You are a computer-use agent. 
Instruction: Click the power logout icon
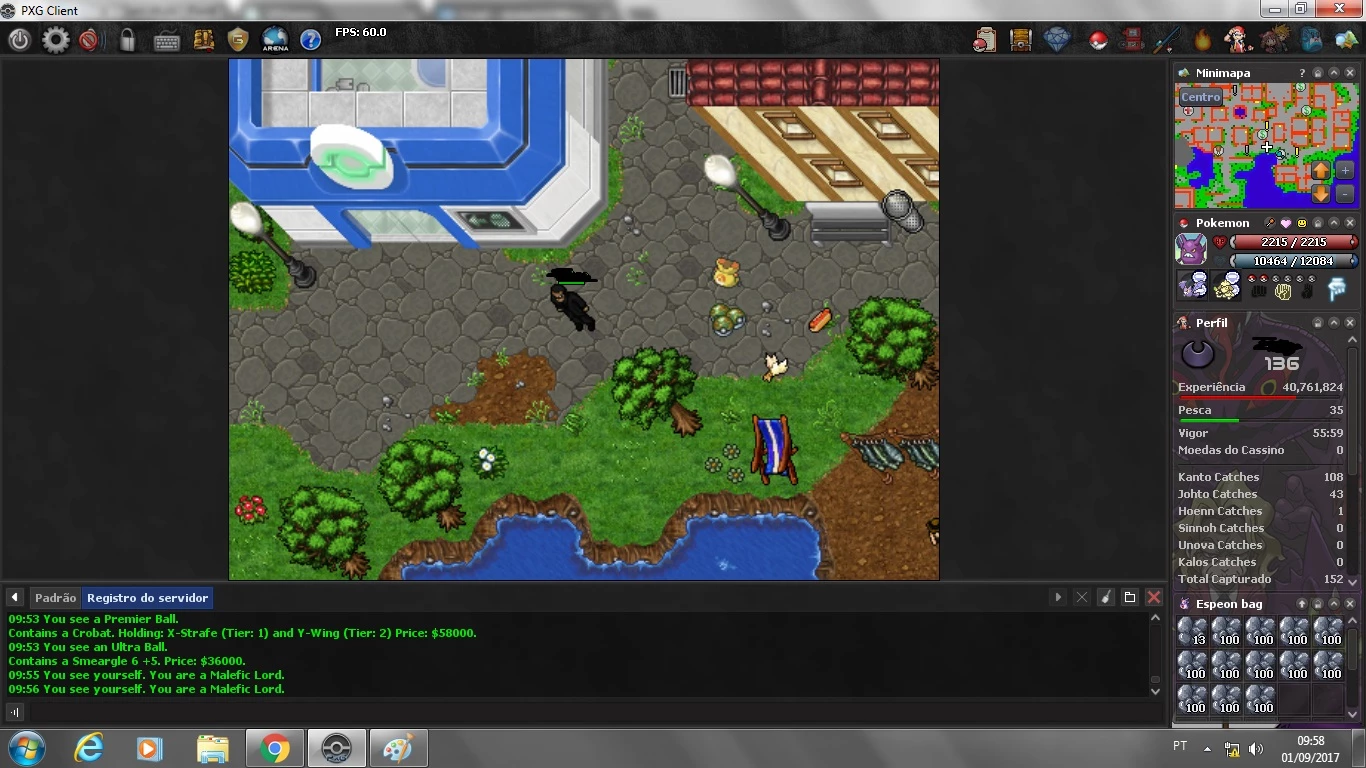click(20, 40)
